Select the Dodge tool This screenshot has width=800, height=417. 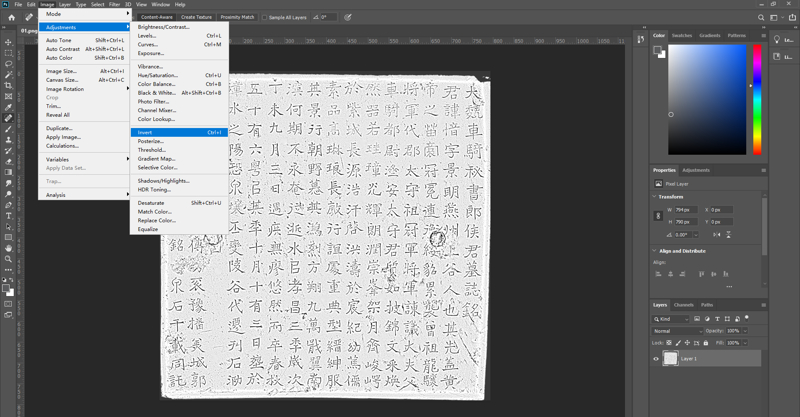(x=8, y=194)
